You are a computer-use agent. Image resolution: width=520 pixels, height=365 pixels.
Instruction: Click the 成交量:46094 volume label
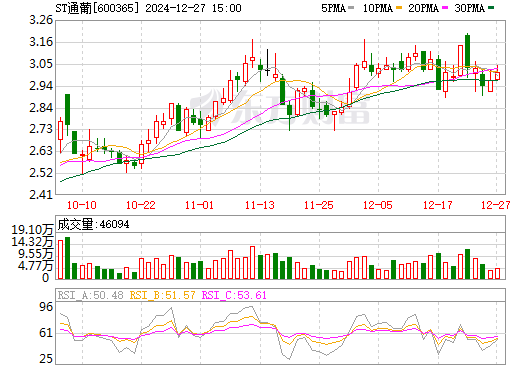tap(93, 224)
